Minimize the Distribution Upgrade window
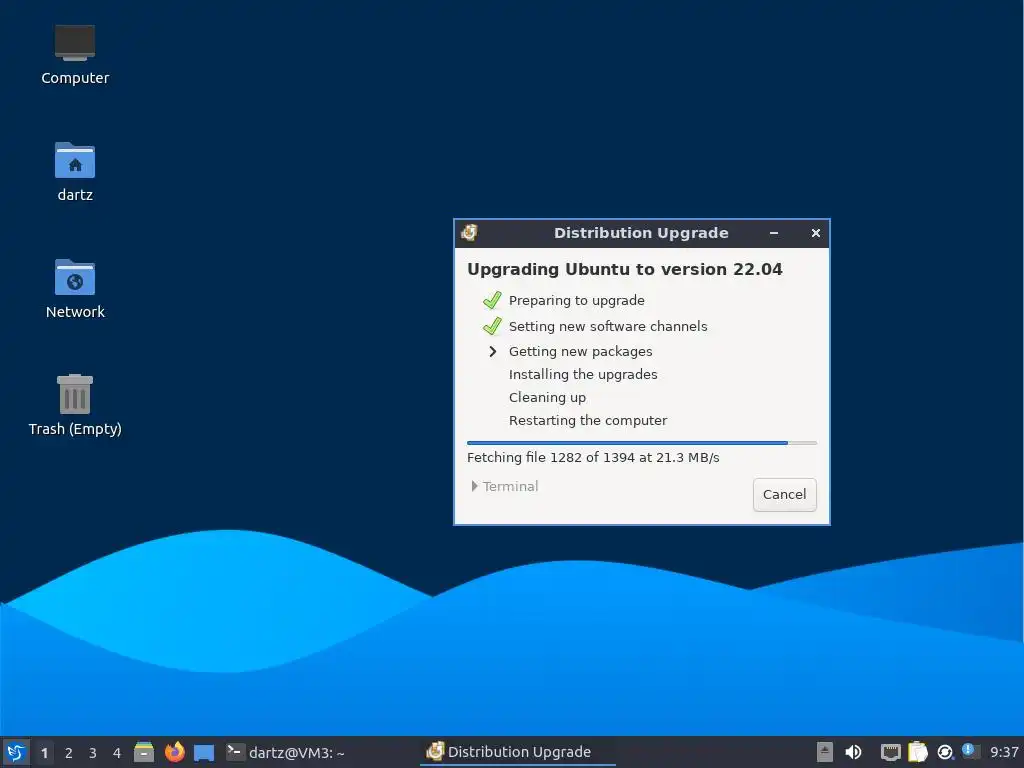 (774, 233)
